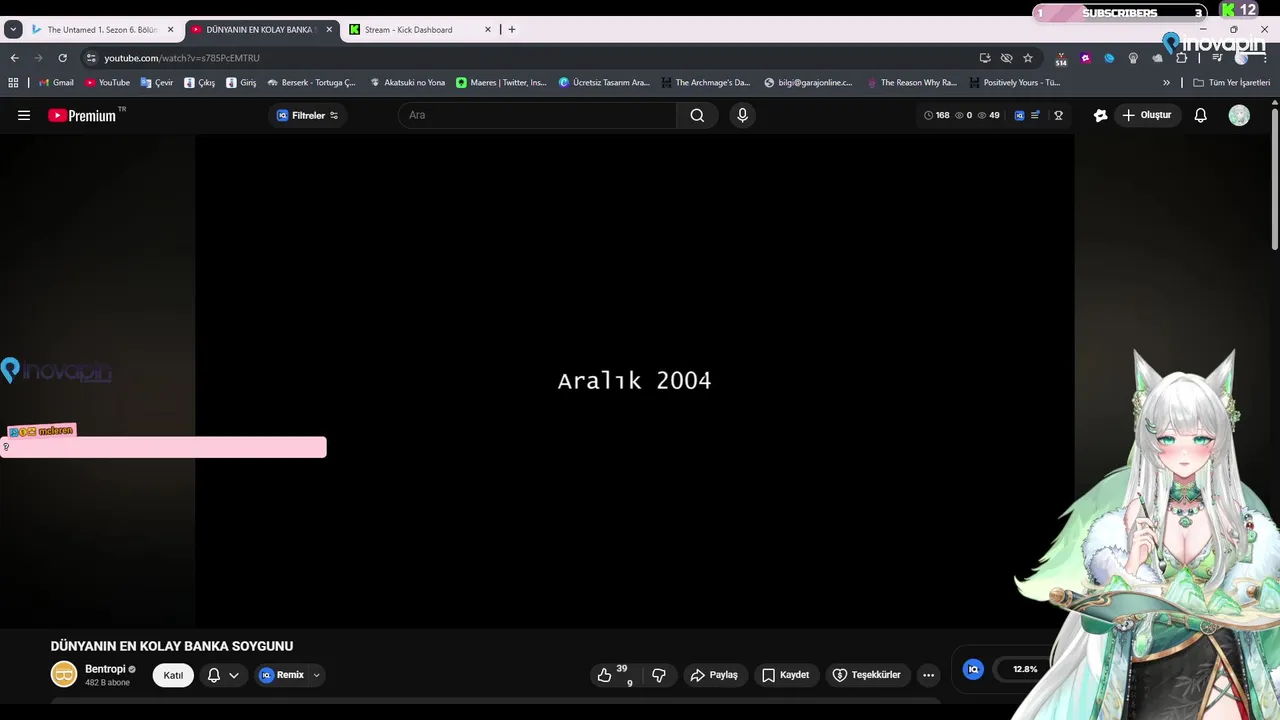Open site information icon in address bar
Image resolution: width=1280 pixels, height=720 pixels.
tap(91, 58)
